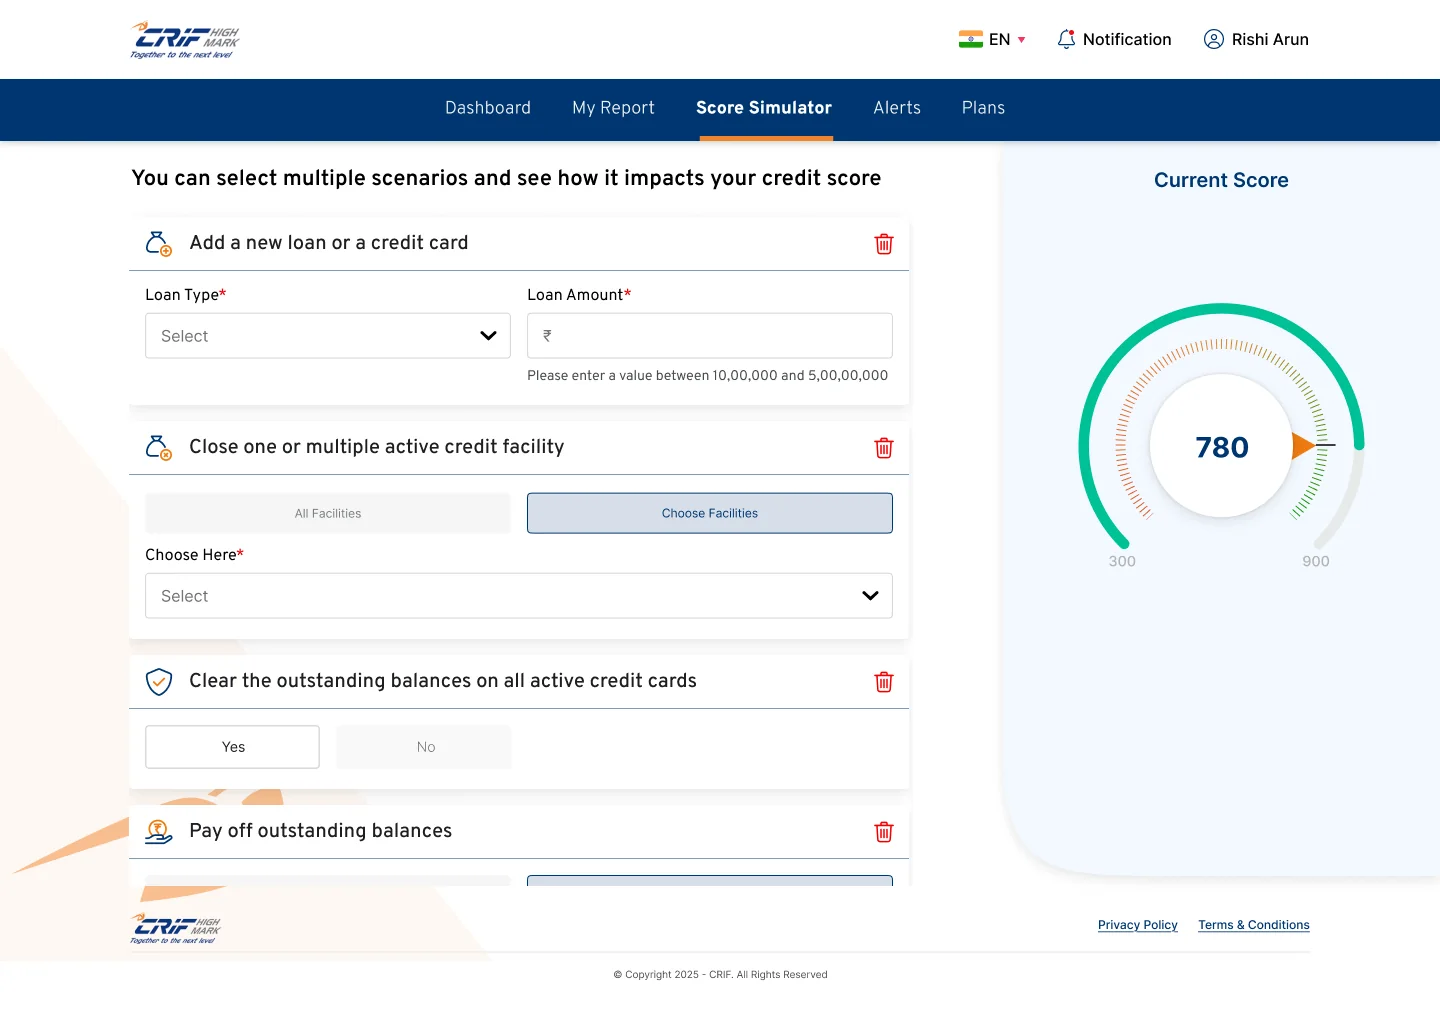Open the My Report tab
The width and height of the screenshot is (1440, 1010).
click(614, 108)
